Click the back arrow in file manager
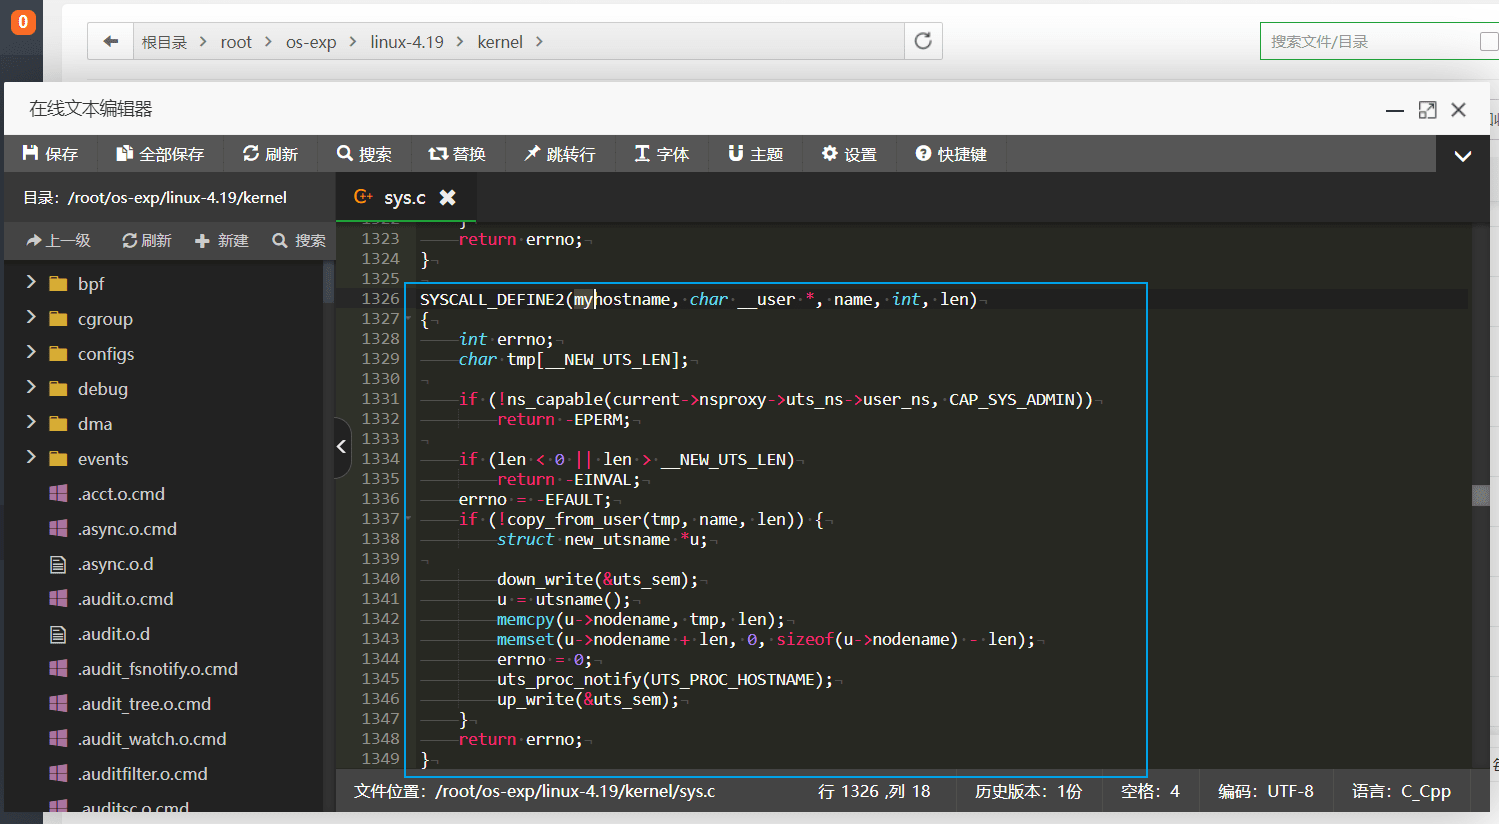The width and height of the screenshot is (1499, 824). click(x=111, y=41)
